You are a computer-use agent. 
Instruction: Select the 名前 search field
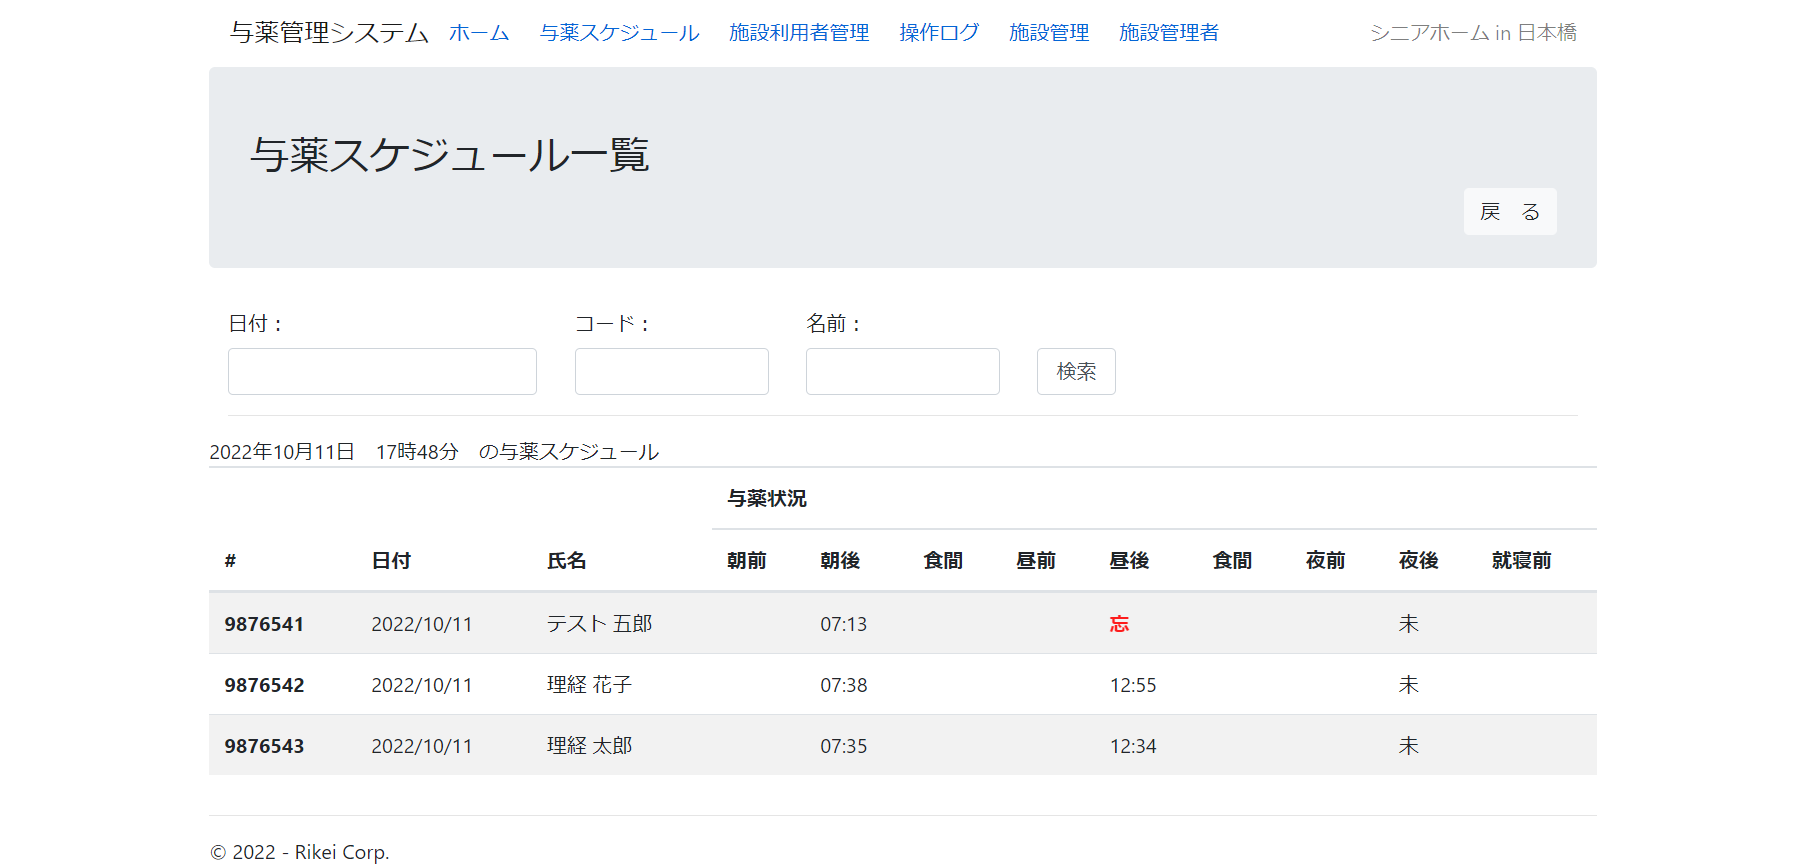point(902,372)
